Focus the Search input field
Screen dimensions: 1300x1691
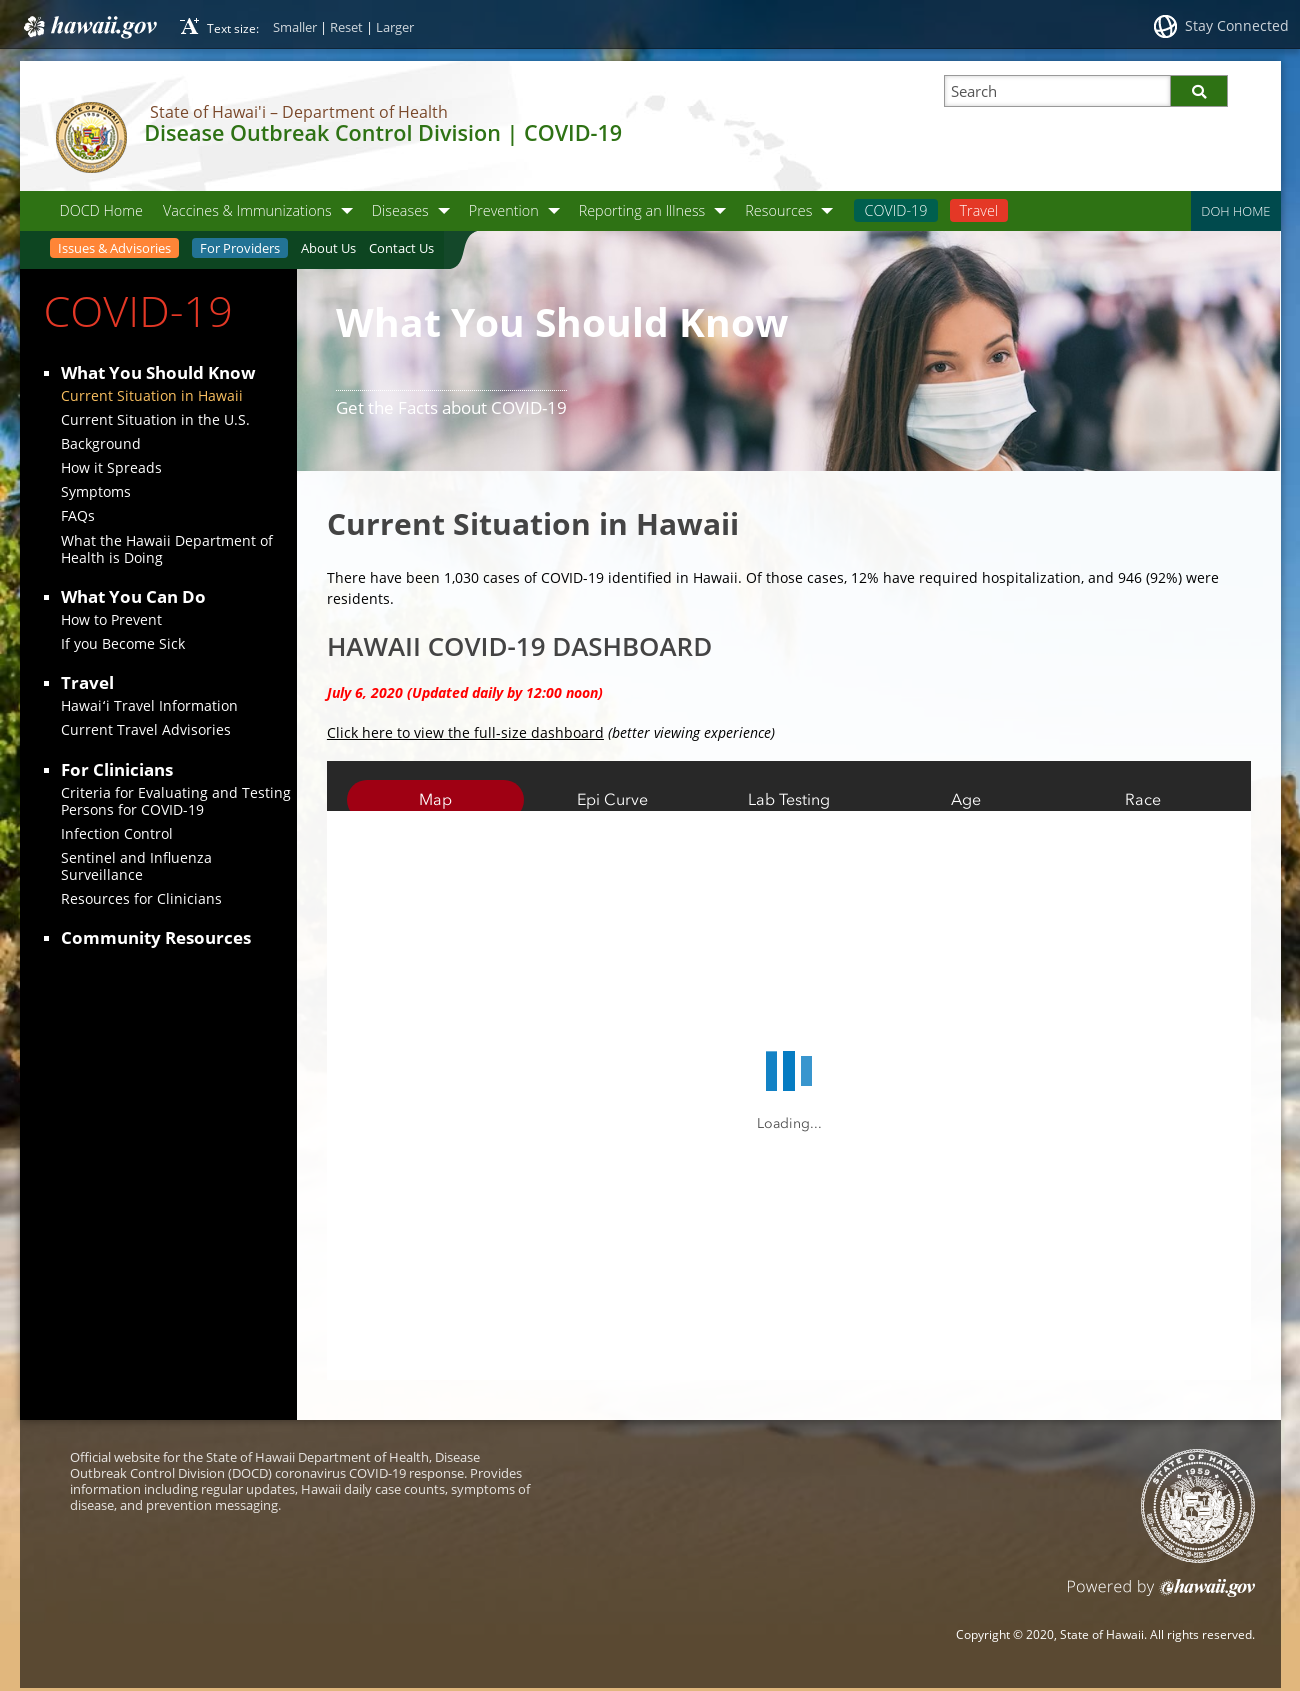[x=1057, y=91]
